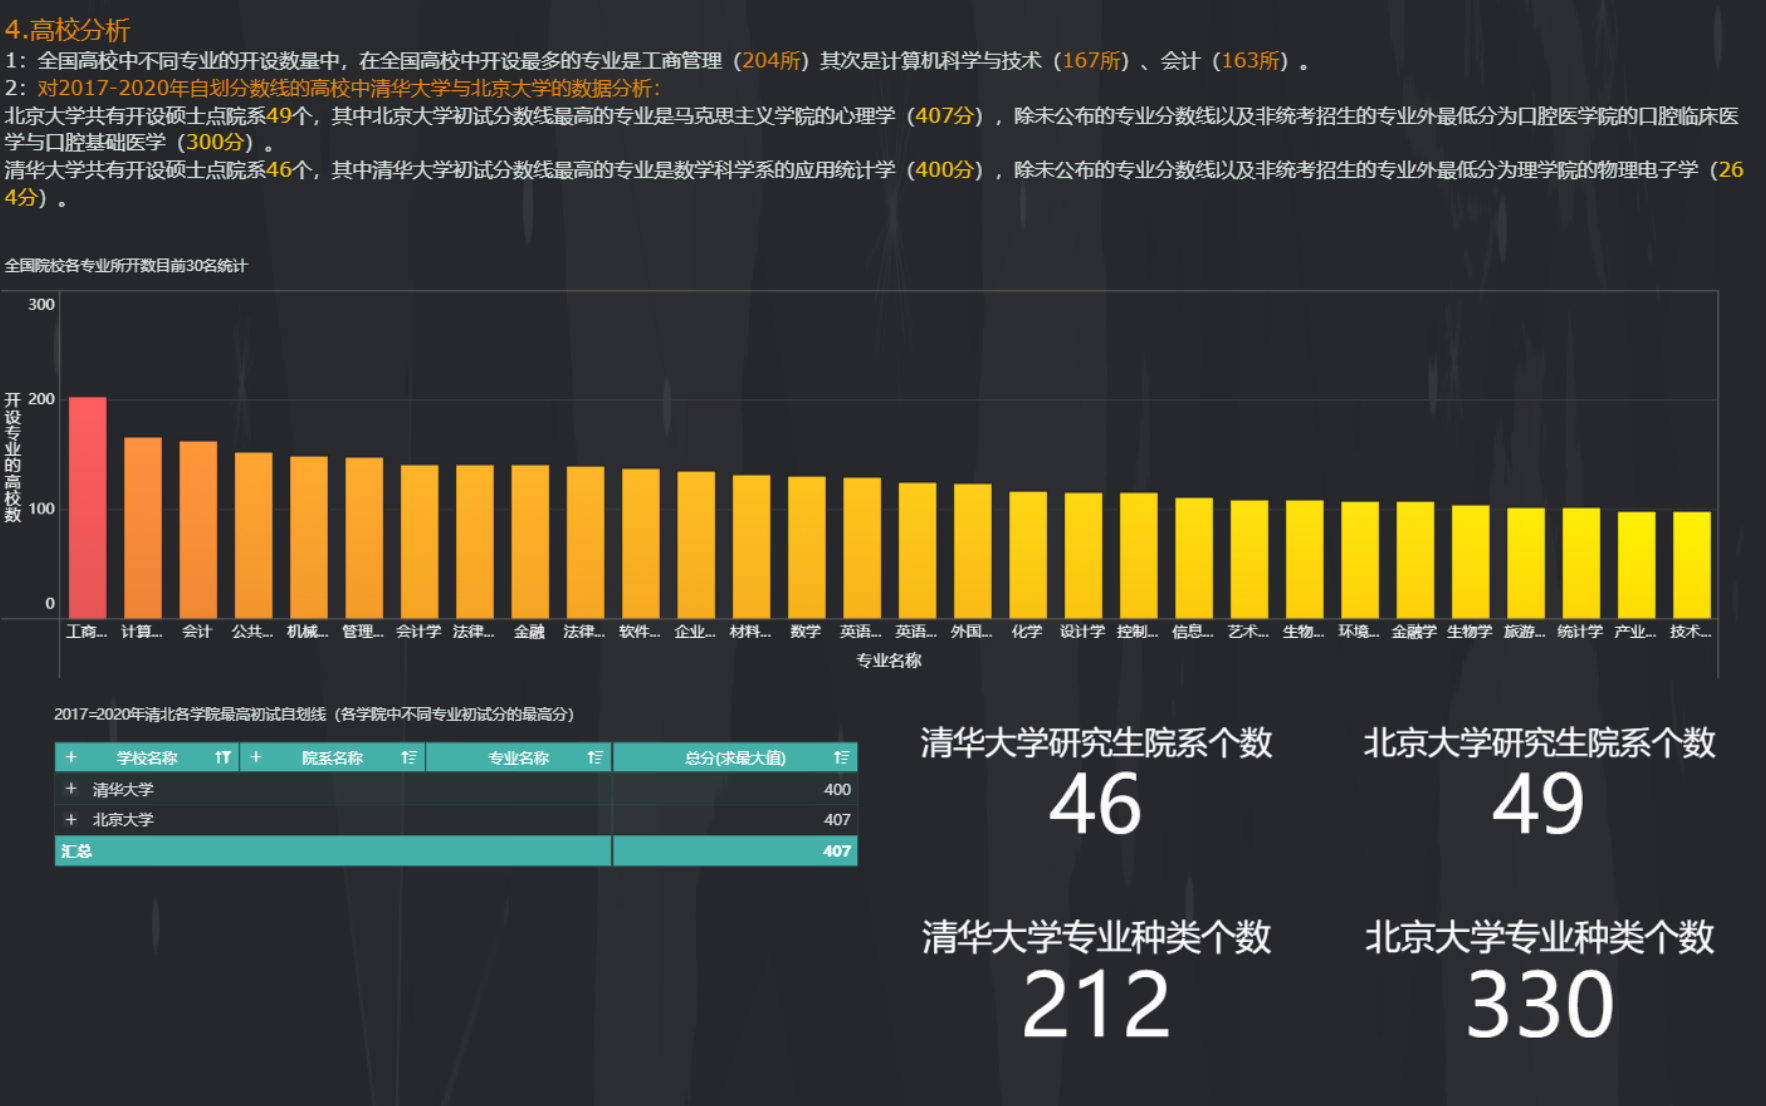Click sort icon in 专业名称 column header

[x=595, y=758]
